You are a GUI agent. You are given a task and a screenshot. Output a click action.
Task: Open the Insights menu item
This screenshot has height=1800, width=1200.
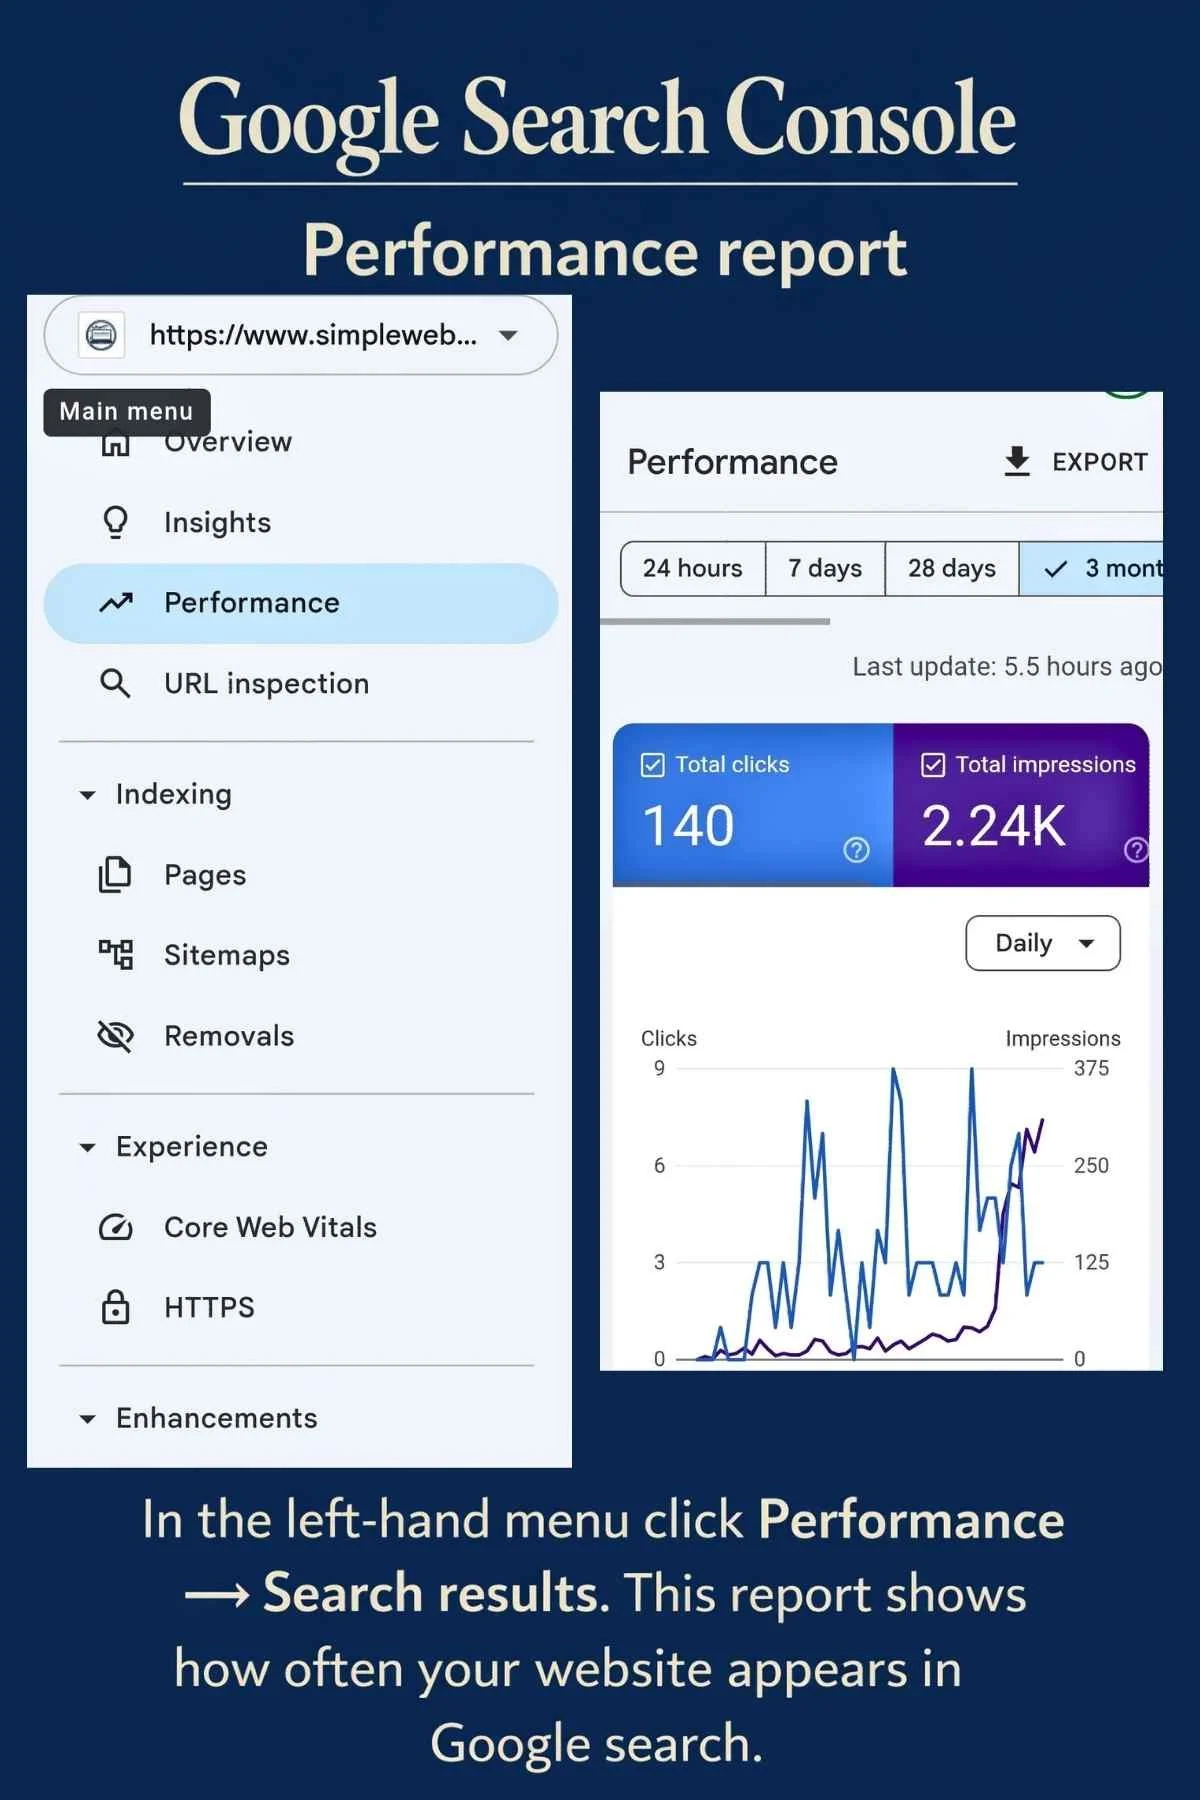(217, 522)
